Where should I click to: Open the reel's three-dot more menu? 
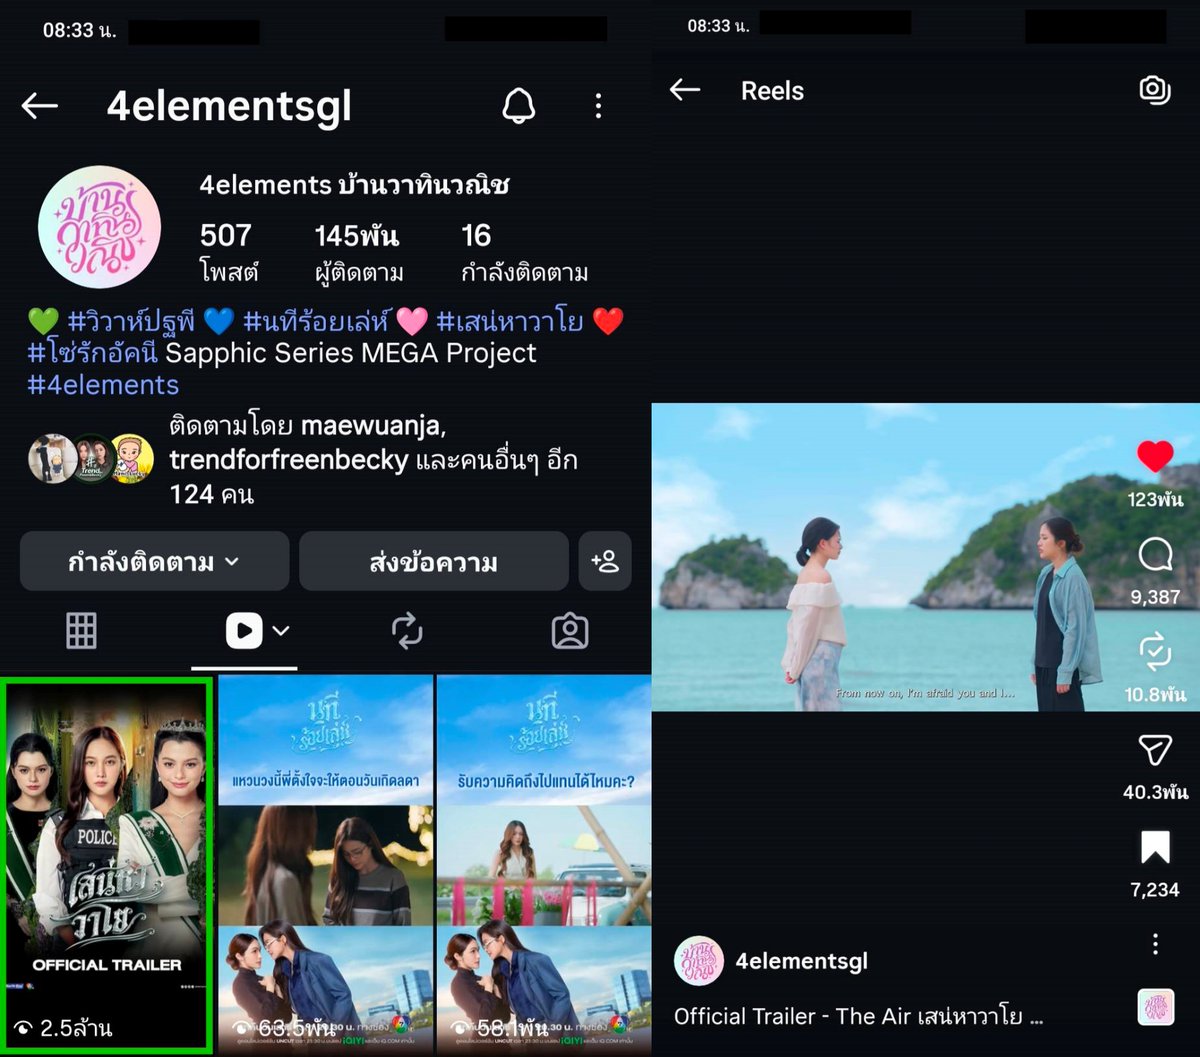point(1155,944)
